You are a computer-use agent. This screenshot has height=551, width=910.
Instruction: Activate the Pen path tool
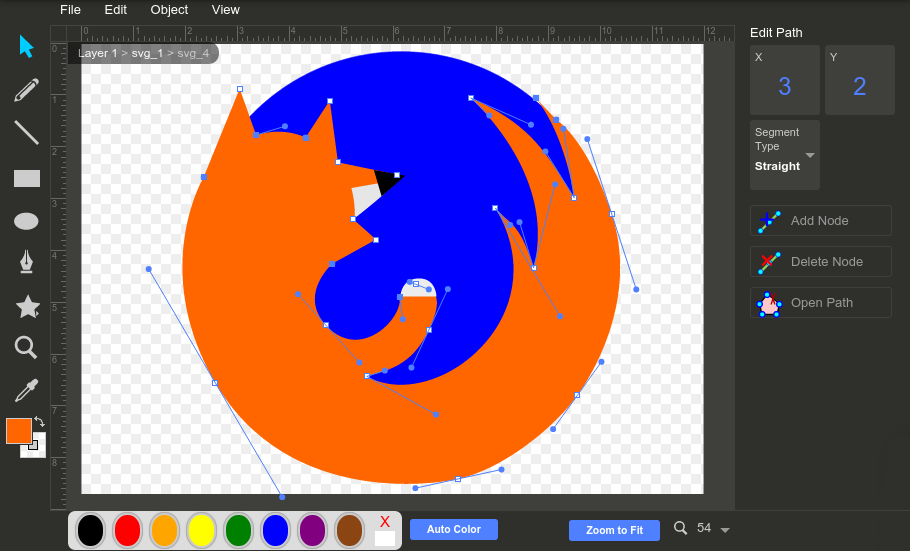coord(26,262)
